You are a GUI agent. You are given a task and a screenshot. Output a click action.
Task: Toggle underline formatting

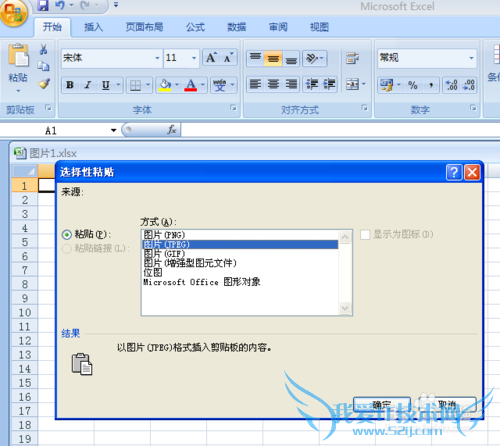106,85
